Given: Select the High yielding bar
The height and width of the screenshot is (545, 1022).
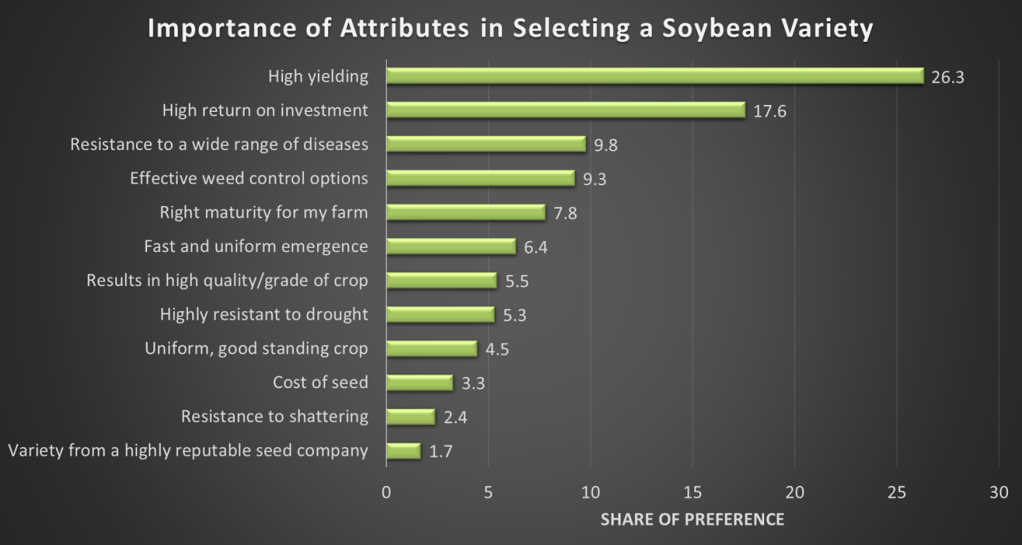Looking at the screenshot, I should pos(654,76).
